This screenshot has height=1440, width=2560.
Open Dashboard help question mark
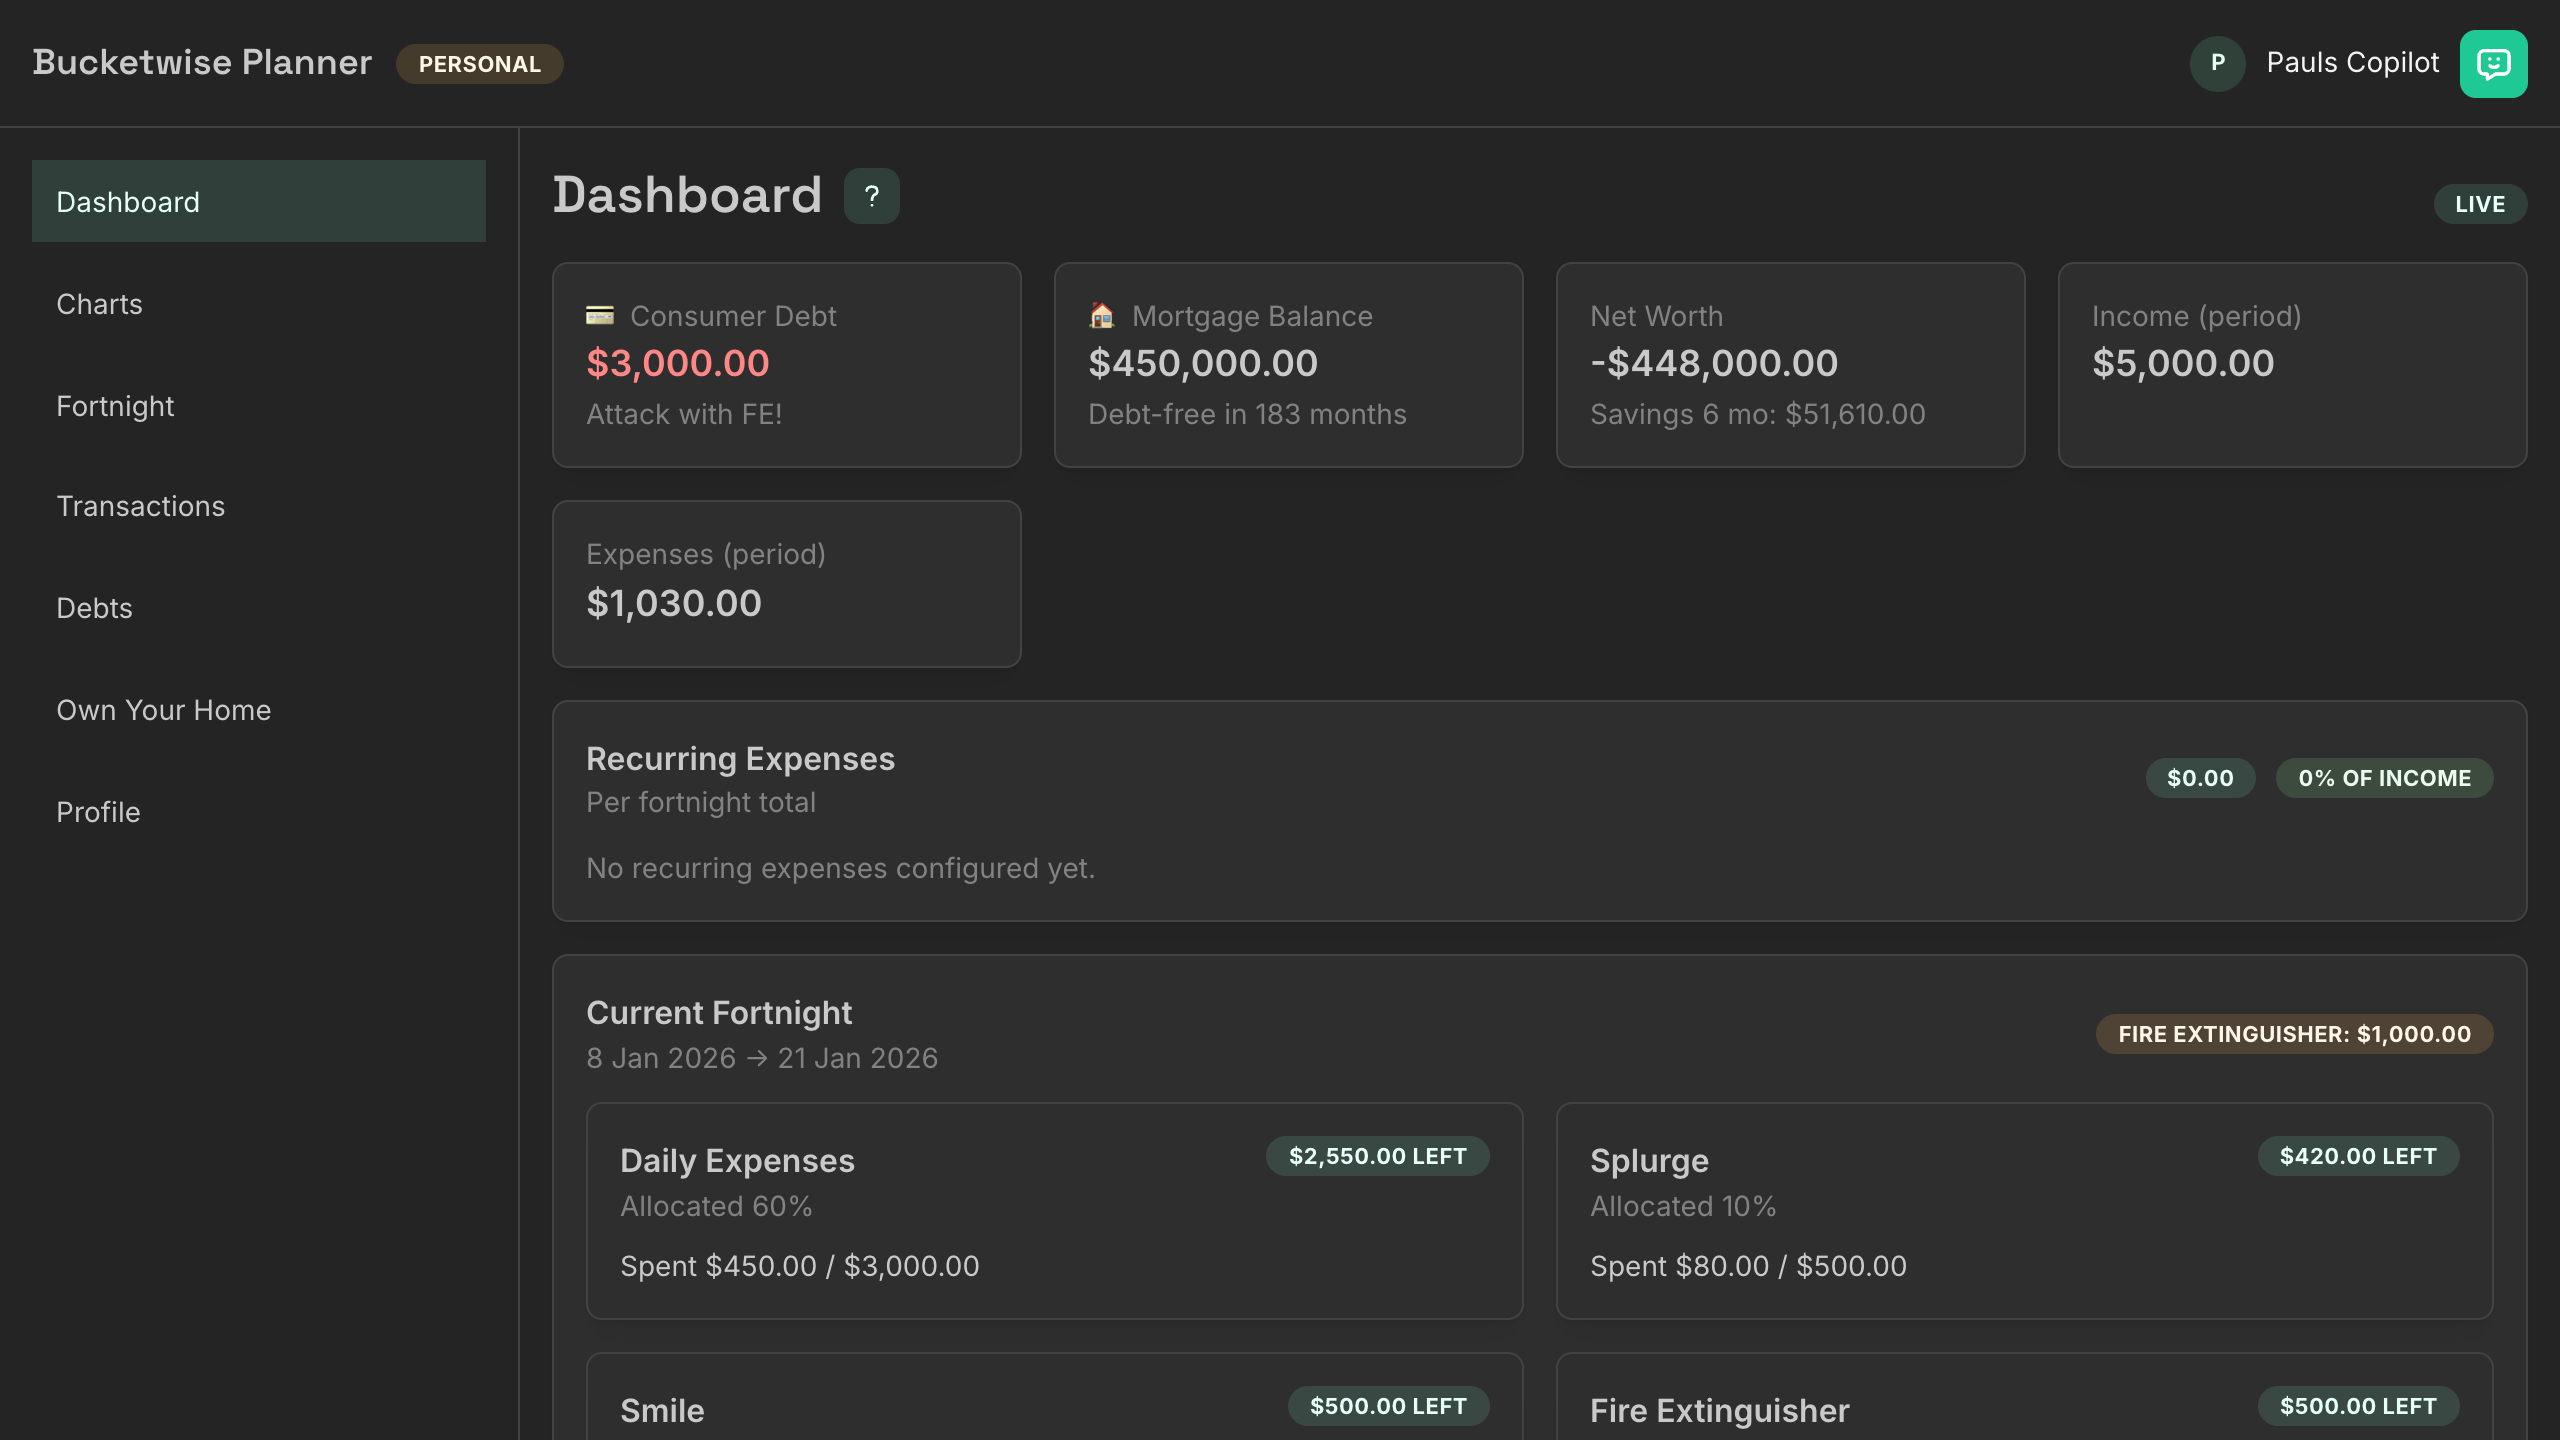(871, 196)
